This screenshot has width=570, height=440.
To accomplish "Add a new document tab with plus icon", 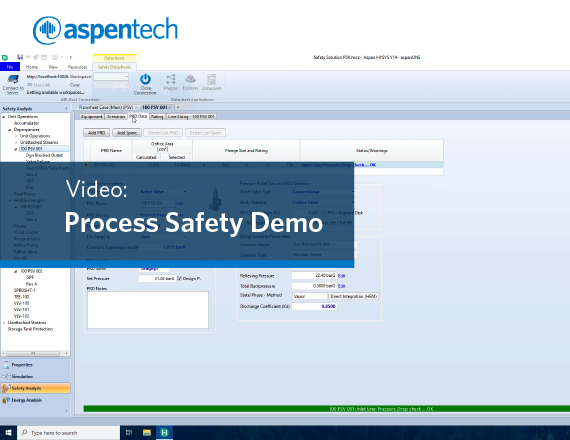I will click(178, 107).
